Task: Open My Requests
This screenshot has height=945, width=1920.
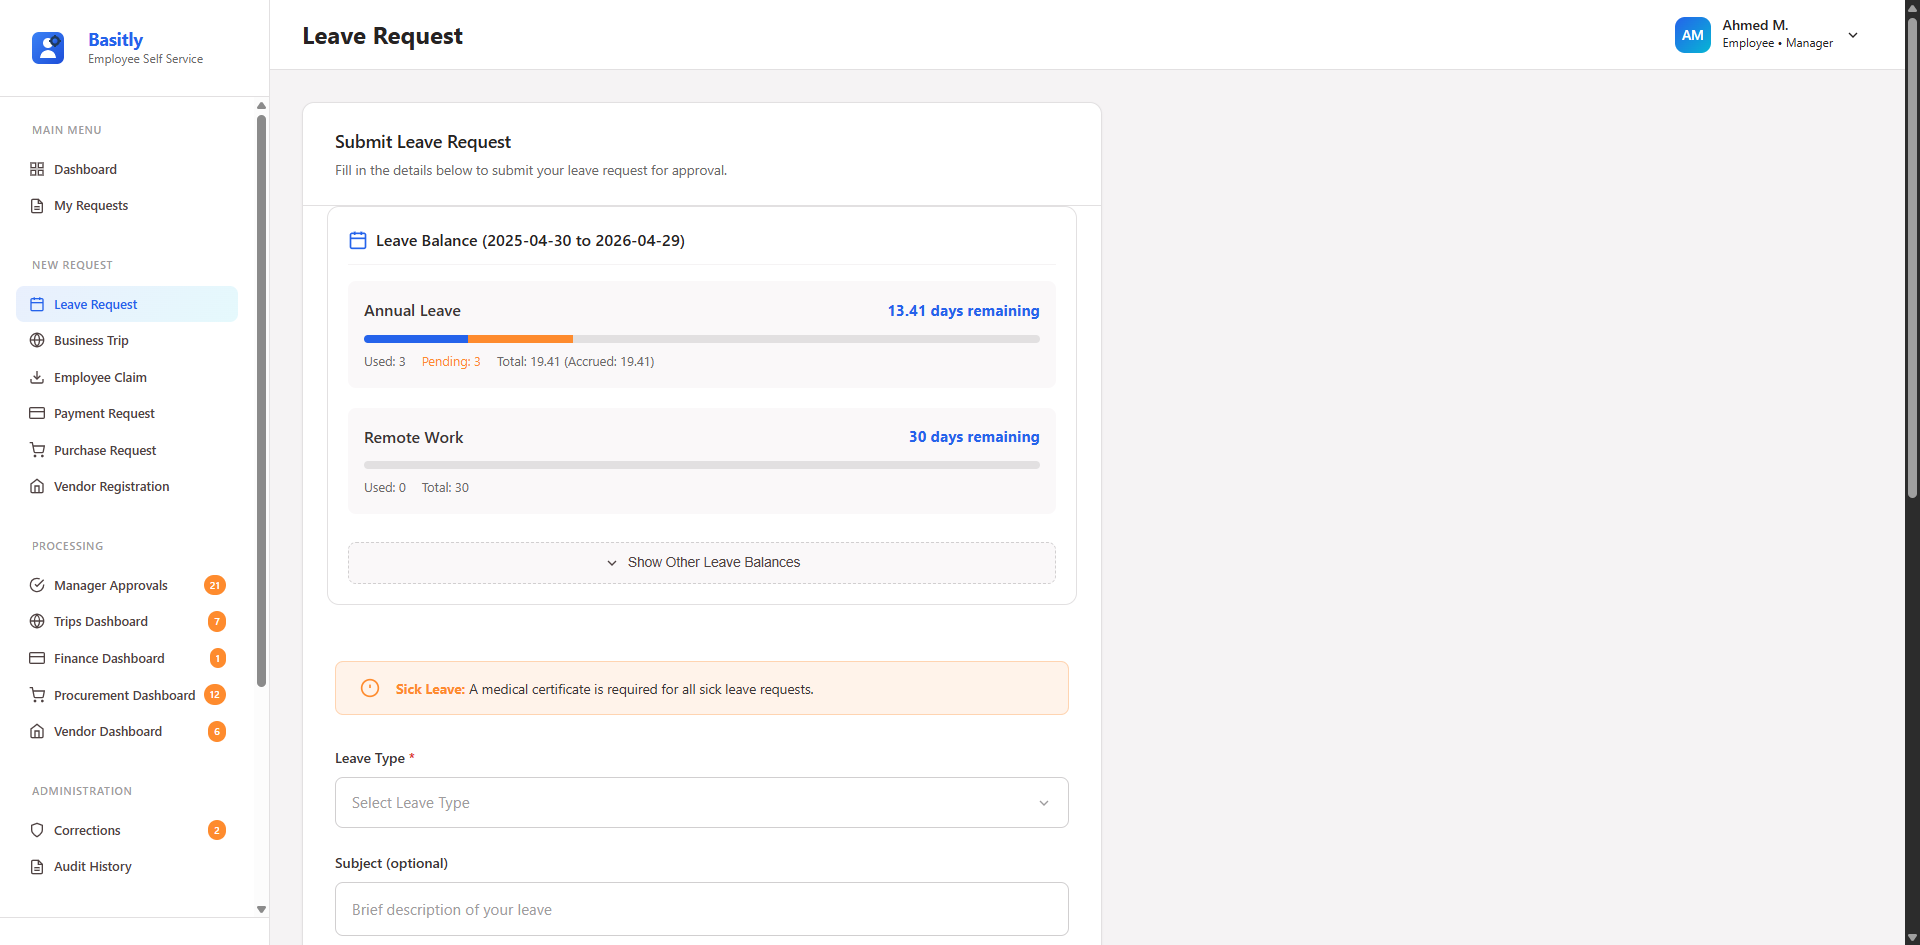Action: point(91,205)
